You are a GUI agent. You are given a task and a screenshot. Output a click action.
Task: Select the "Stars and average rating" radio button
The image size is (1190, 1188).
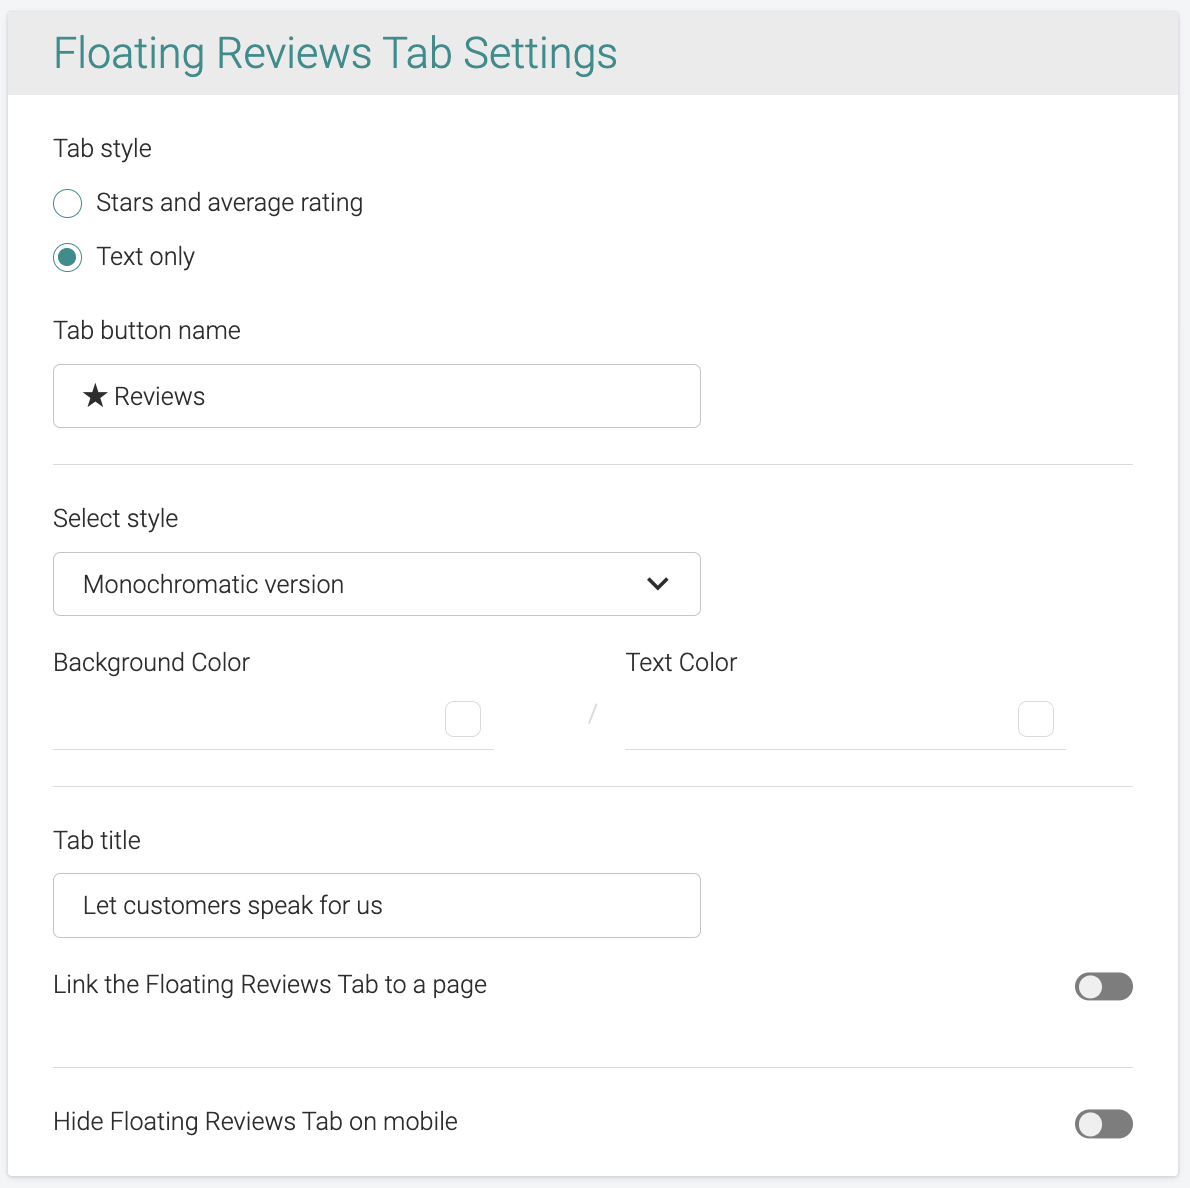pyautogui.click(x=68, y=203)
